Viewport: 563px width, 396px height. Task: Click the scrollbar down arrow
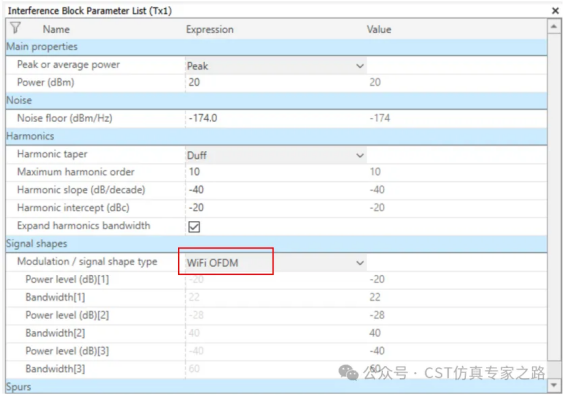(x=553, y=385)
